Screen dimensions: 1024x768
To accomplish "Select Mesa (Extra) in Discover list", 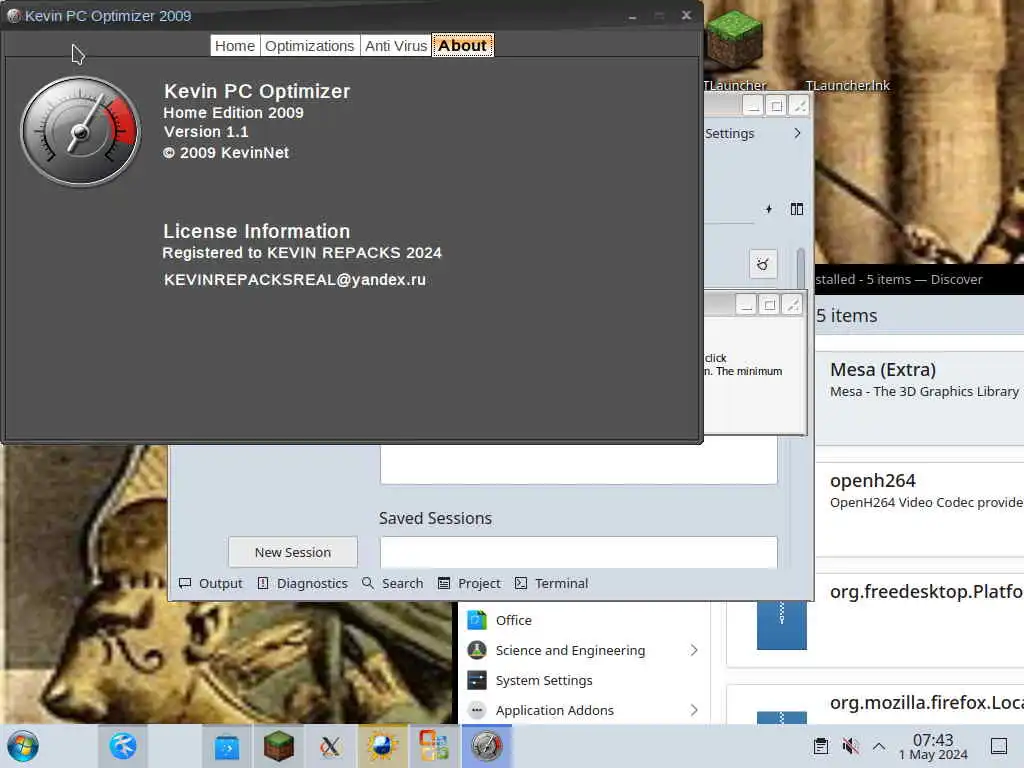I will point(920,398).
